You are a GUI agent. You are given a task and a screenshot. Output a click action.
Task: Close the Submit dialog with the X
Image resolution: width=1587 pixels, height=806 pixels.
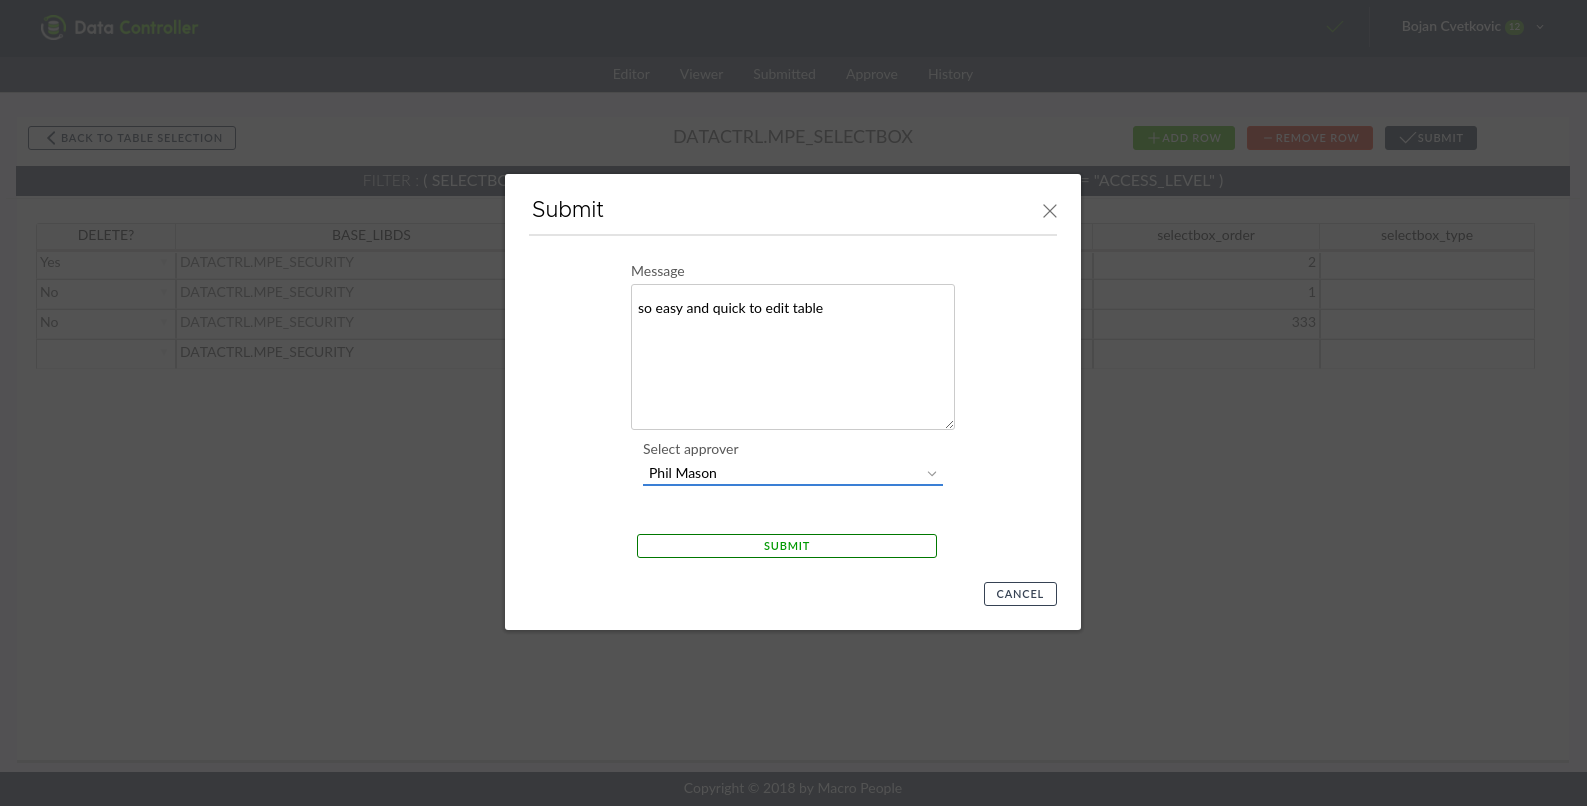1049,211
